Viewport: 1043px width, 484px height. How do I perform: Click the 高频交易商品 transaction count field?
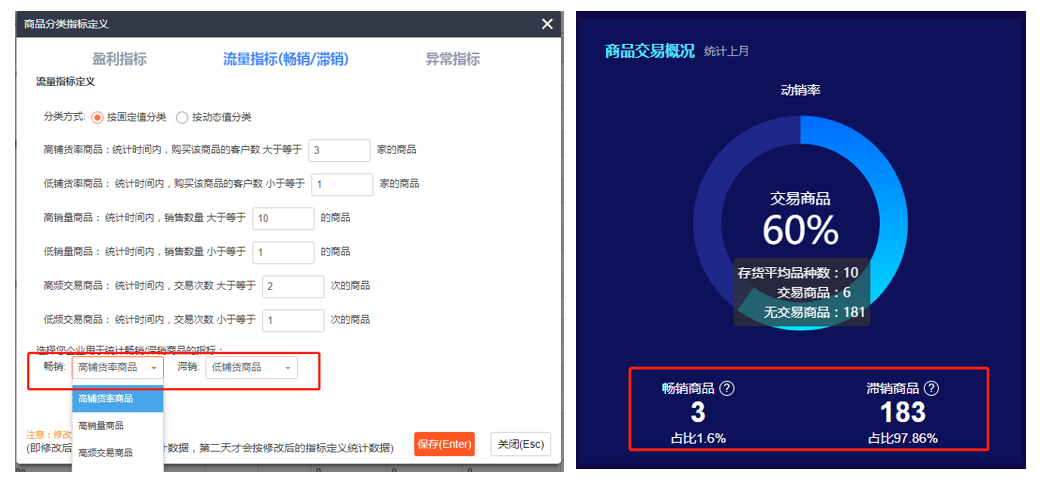(x=293, y=286)
